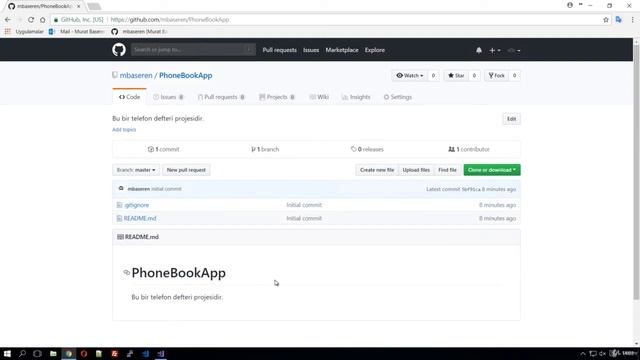Screen dimensions: 640x360
Task: Fork the PhoneBookApp repository
Action: pyautogui.click(x=496, y=76)
